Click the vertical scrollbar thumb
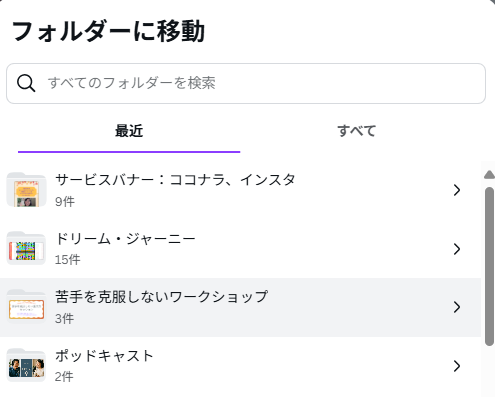This screenshot has height=397, width=495. pyautogui.click(x=489, y=267)
